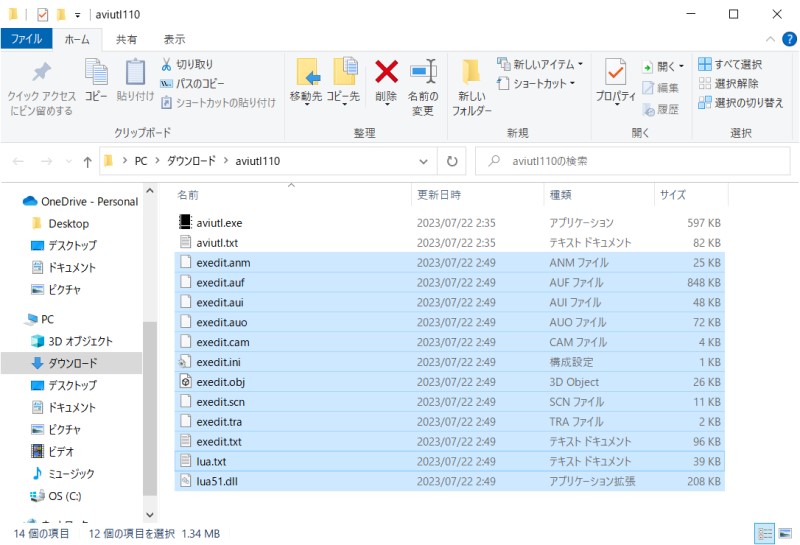Open the コピー先 (Copy to) button

[343, 82]
